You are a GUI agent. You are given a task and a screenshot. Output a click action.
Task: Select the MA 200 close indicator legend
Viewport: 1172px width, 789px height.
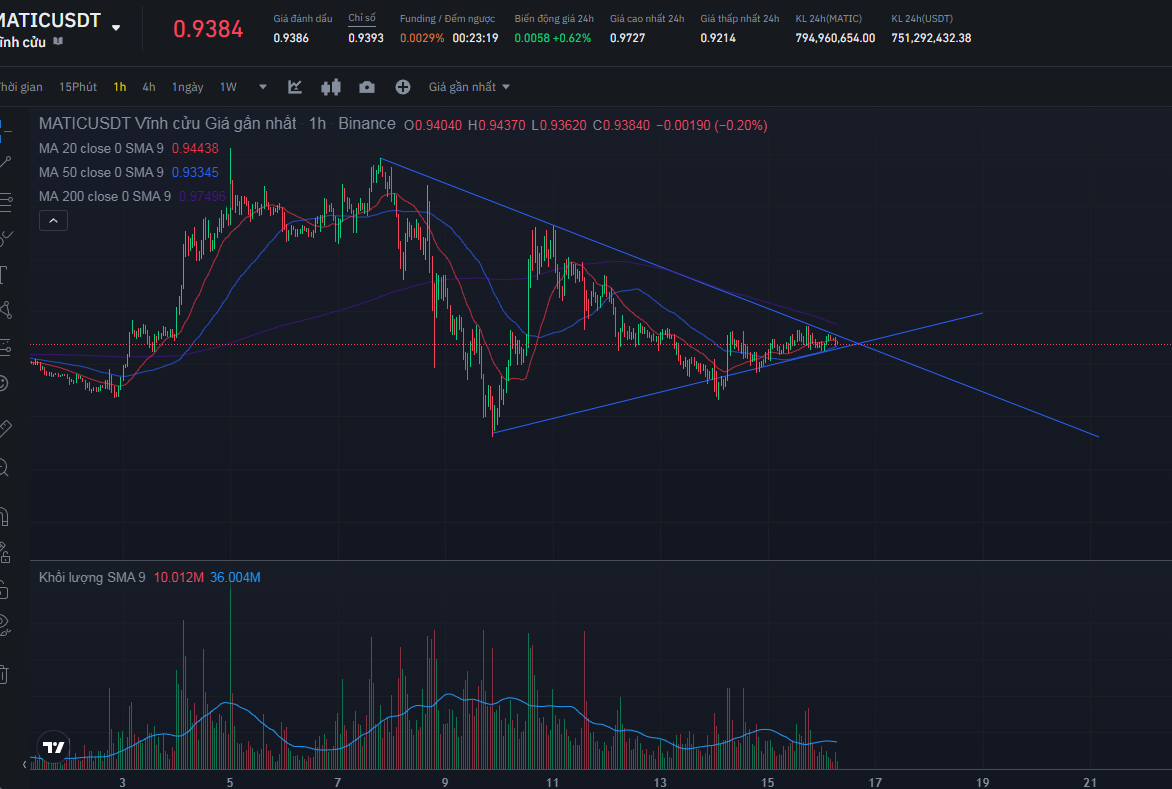(x=105, y=196)
